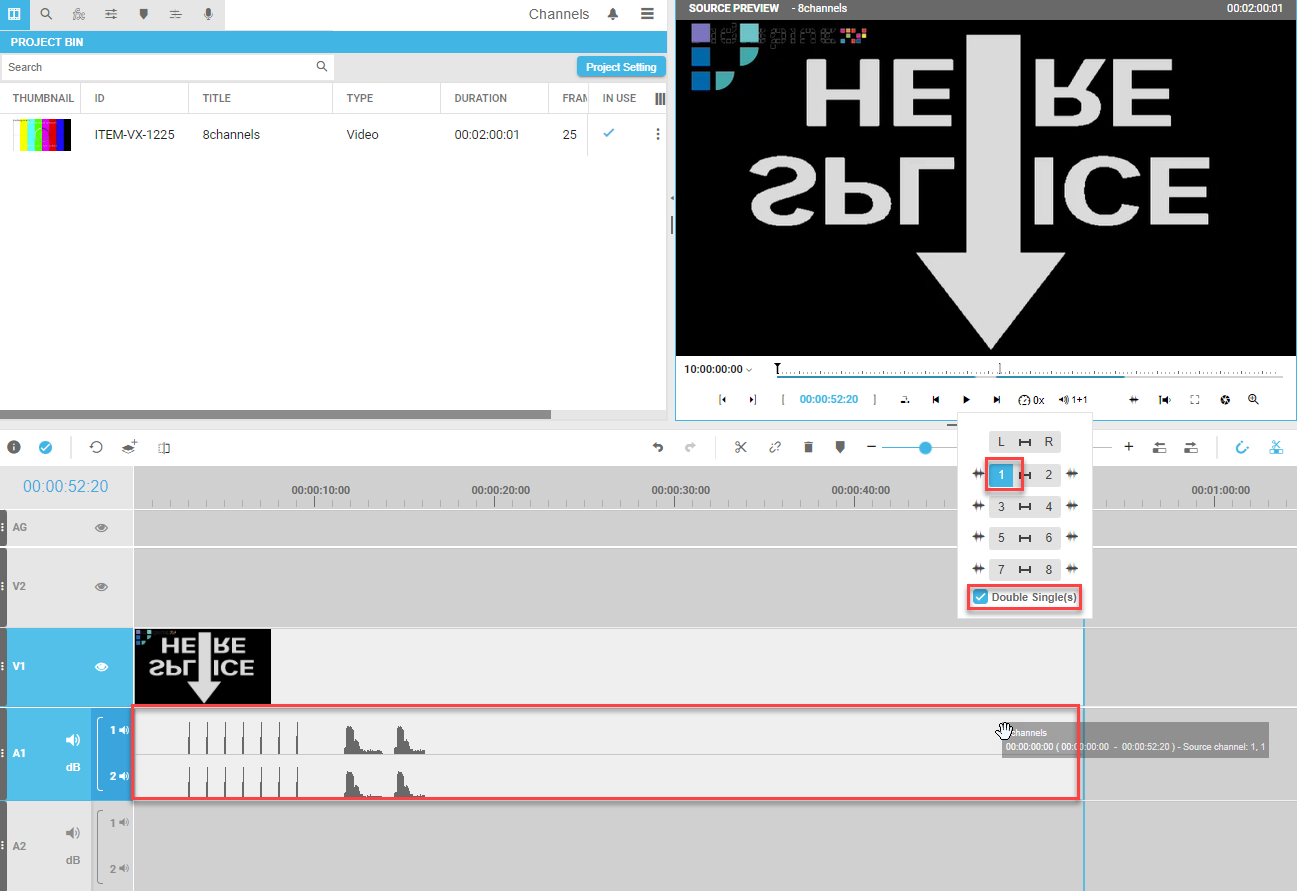Click the timeline zoom slider handle
This screenshot has width=1297, height=891.
(x=926, y=447)
